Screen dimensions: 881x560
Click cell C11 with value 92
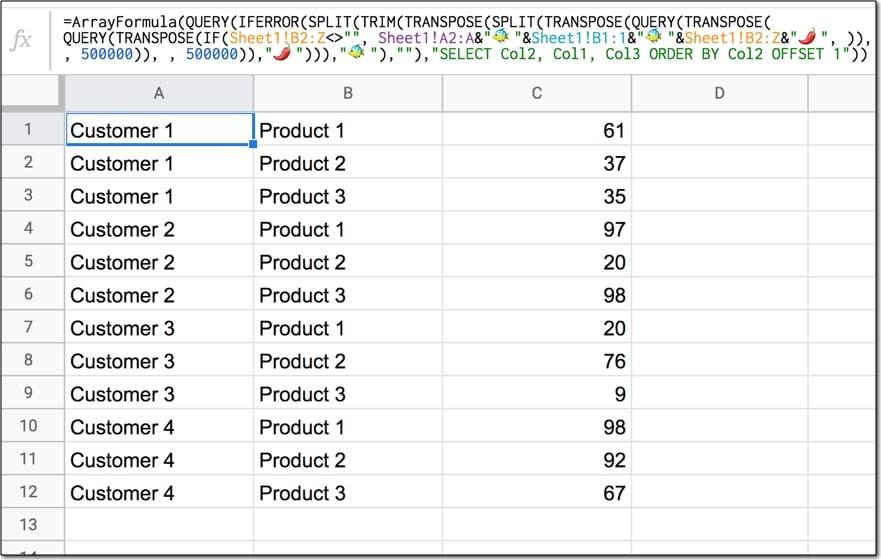(x=537, y=459)
